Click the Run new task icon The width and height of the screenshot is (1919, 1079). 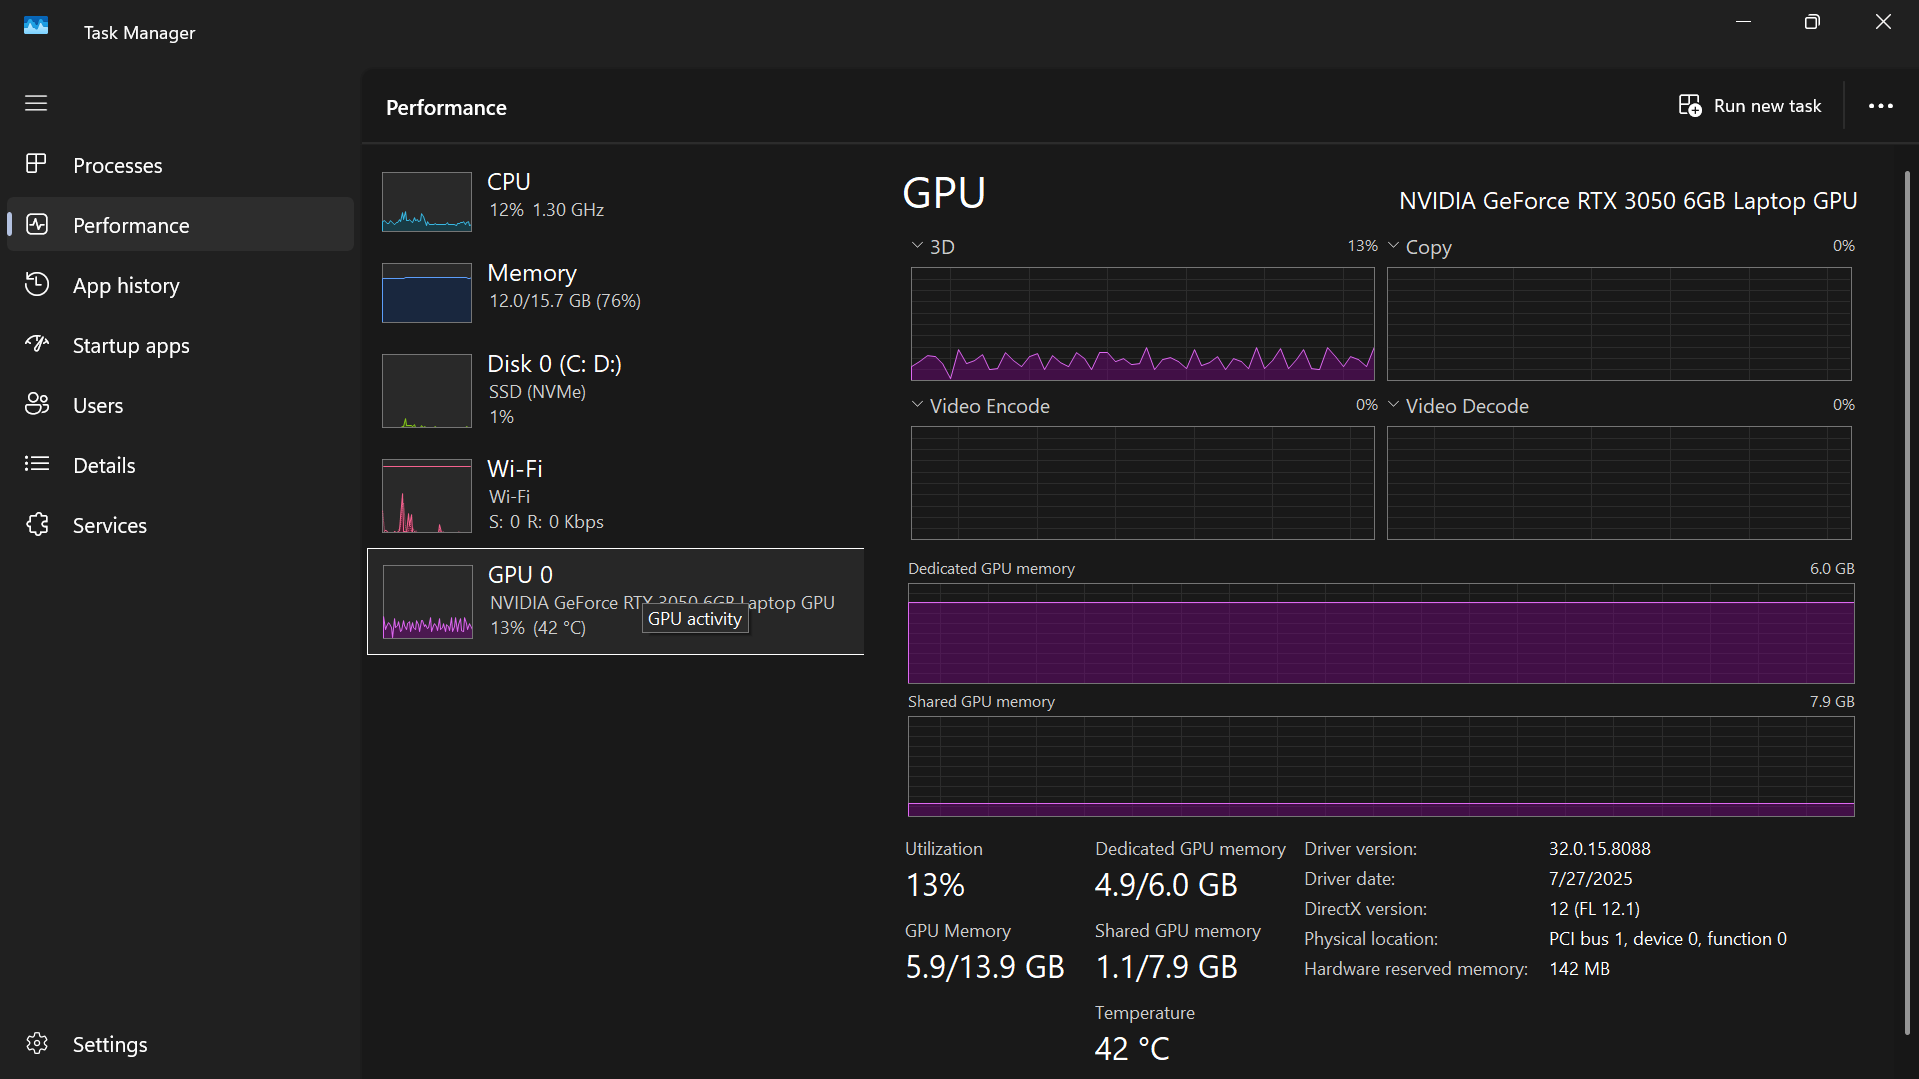(x=1690, y=105)
